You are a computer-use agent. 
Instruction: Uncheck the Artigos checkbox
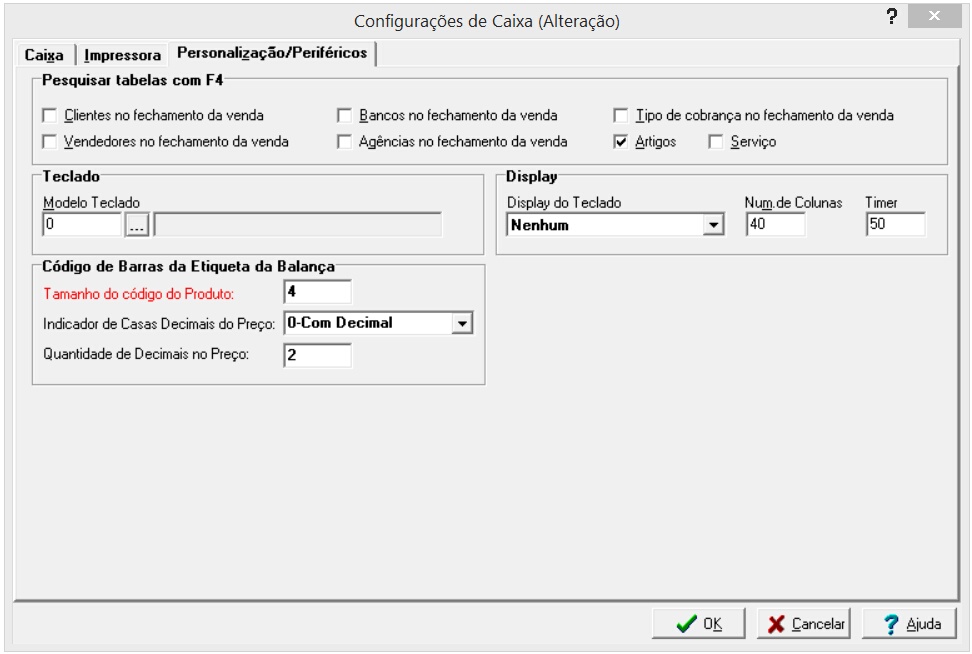(x=621, y=141)
